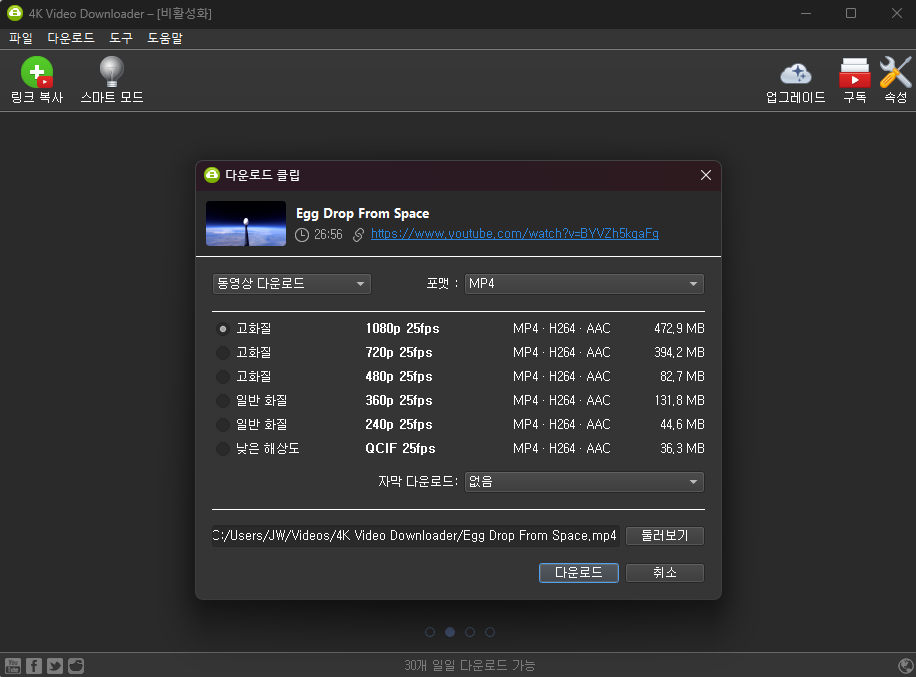Click the globe icon in bottom status bar
This screenshot has height=677, width=916.
click(905, 665)
